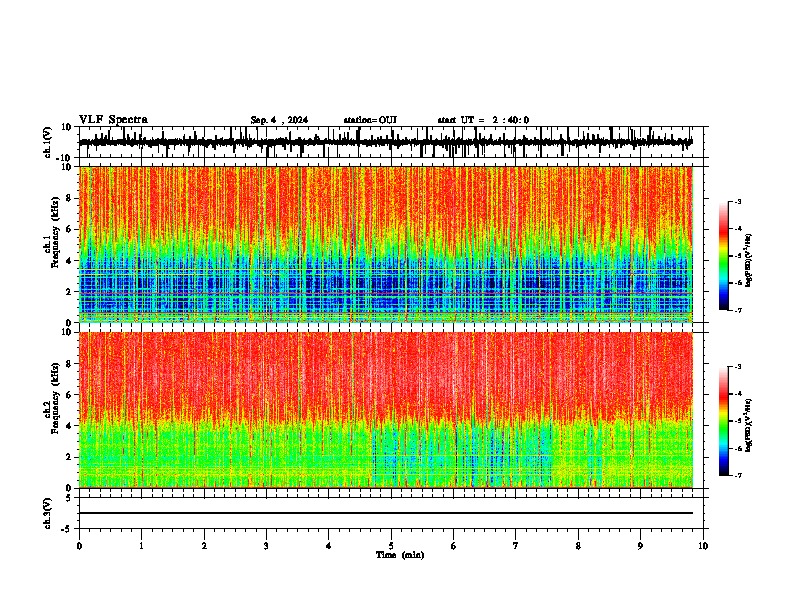Click the flat ch.3 voltage trace line

(385, 513)
